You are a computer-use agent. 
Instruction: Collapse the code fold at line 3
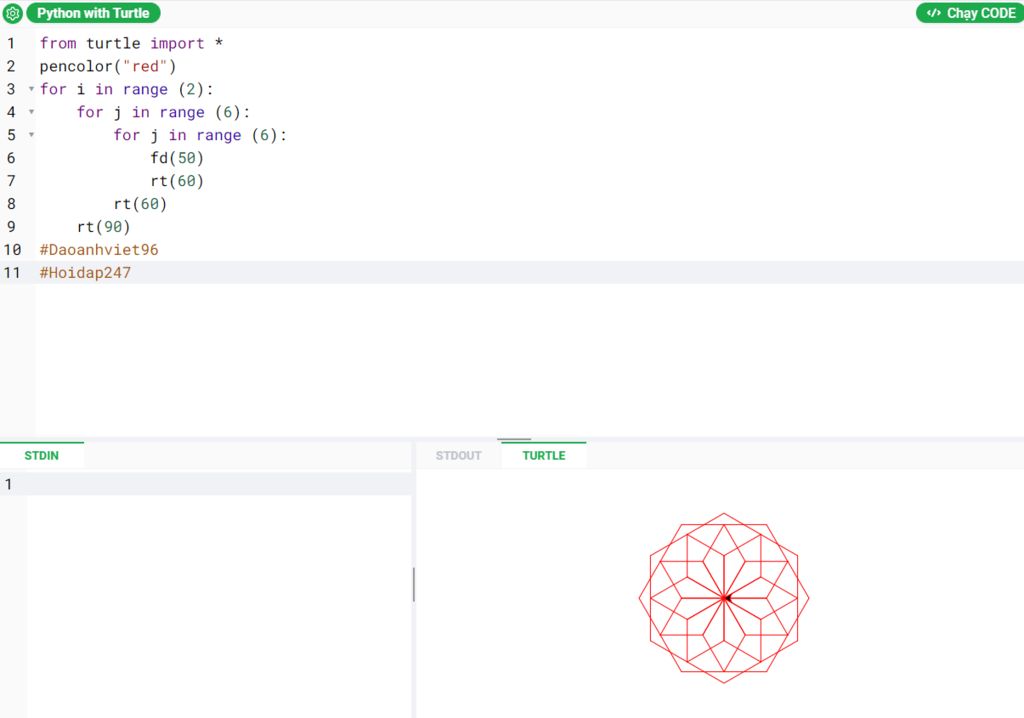point(31,89)
